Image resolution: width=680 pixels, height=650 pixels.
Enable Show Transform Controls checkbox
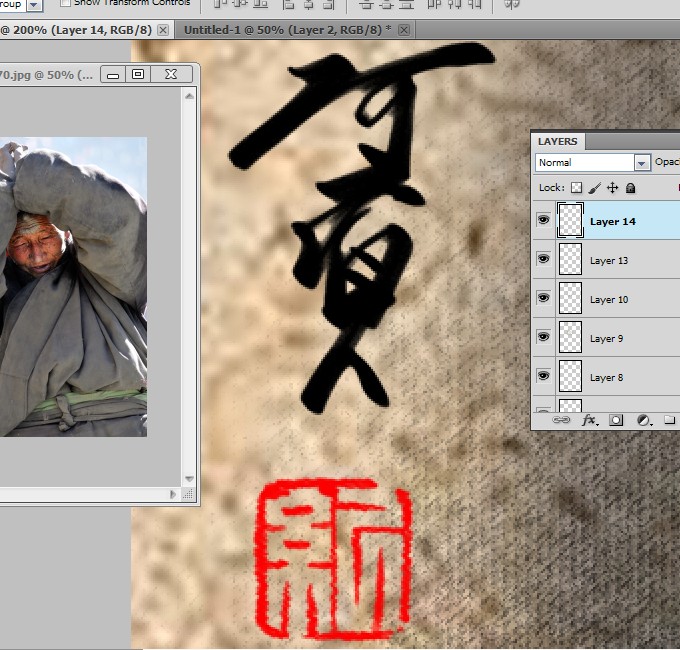pyautogui.click(x=65, y=3)
